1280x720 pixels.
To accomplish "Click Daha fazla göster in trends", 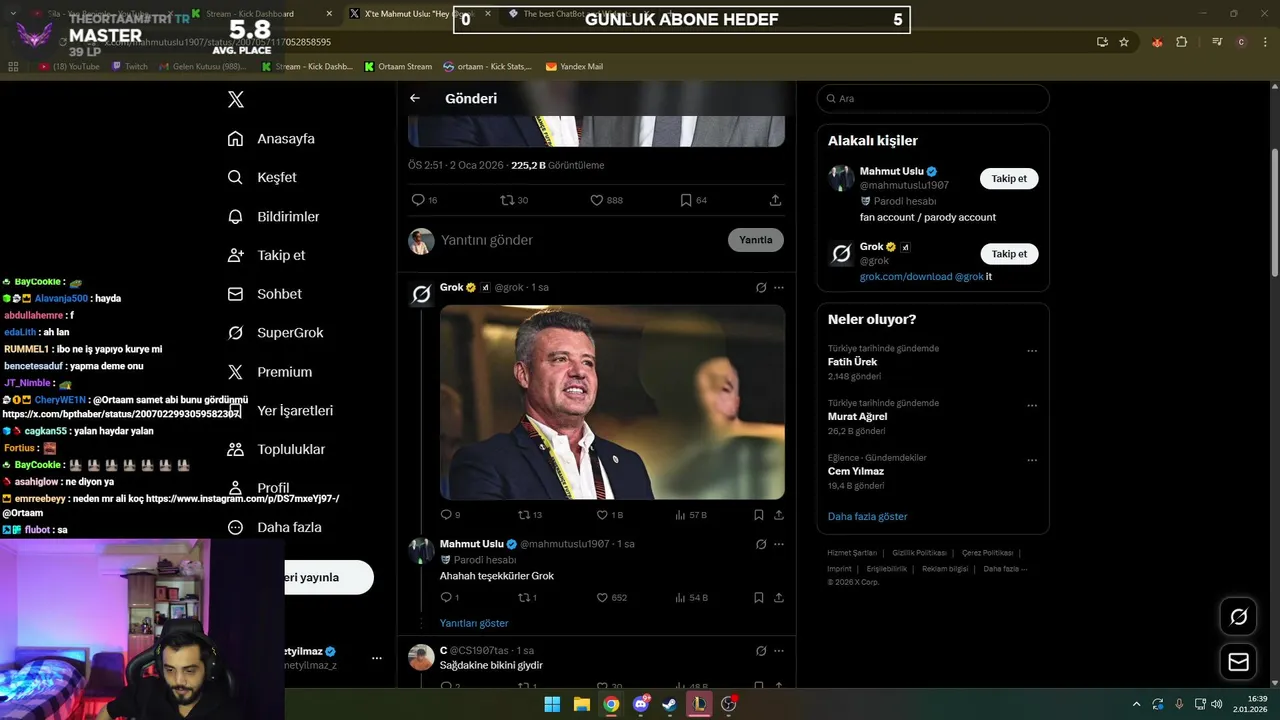I will 867,516.
